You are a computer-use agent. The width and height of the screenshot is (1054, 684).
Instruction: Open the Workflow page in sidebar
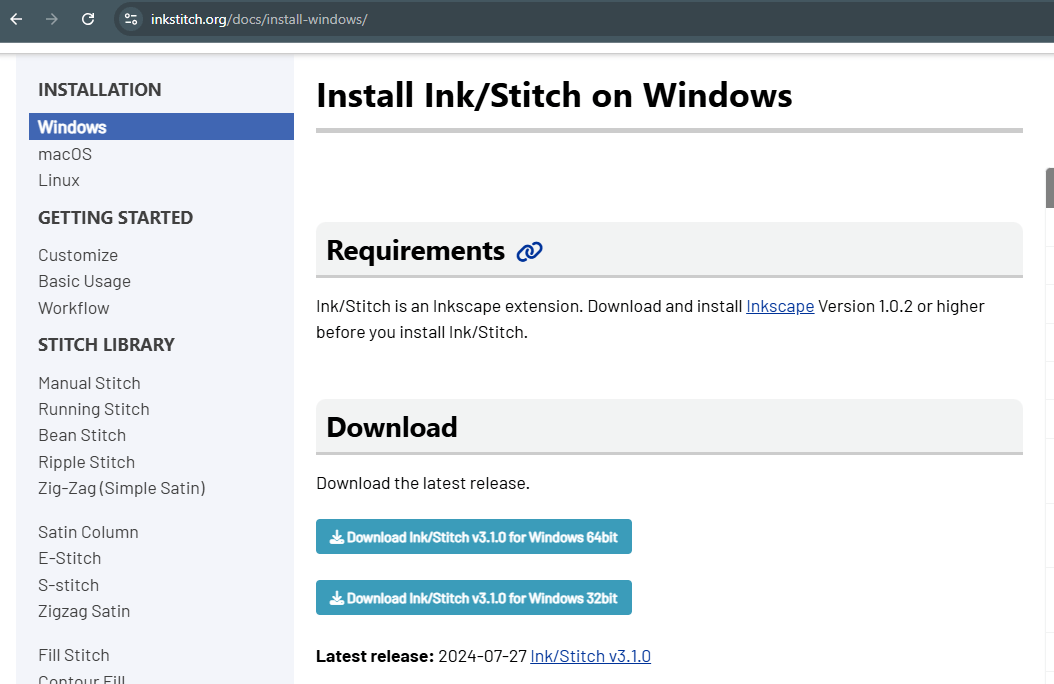73,308
